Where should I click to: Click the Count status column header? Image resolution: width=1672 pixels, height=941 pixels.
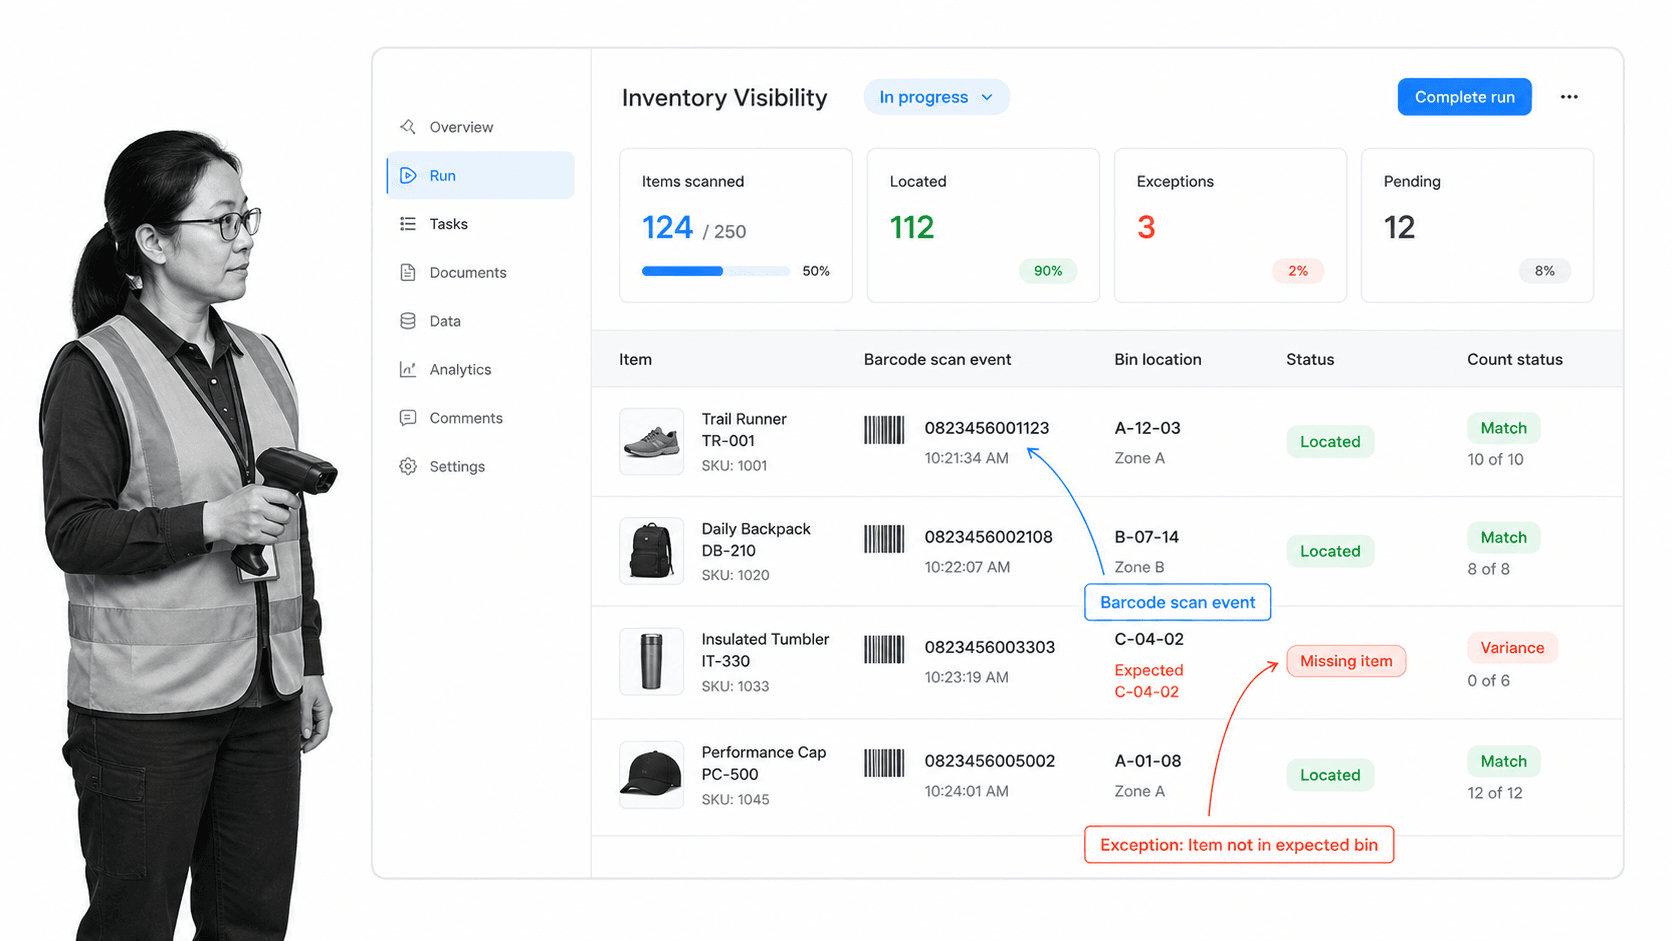tap(1514, 359)
